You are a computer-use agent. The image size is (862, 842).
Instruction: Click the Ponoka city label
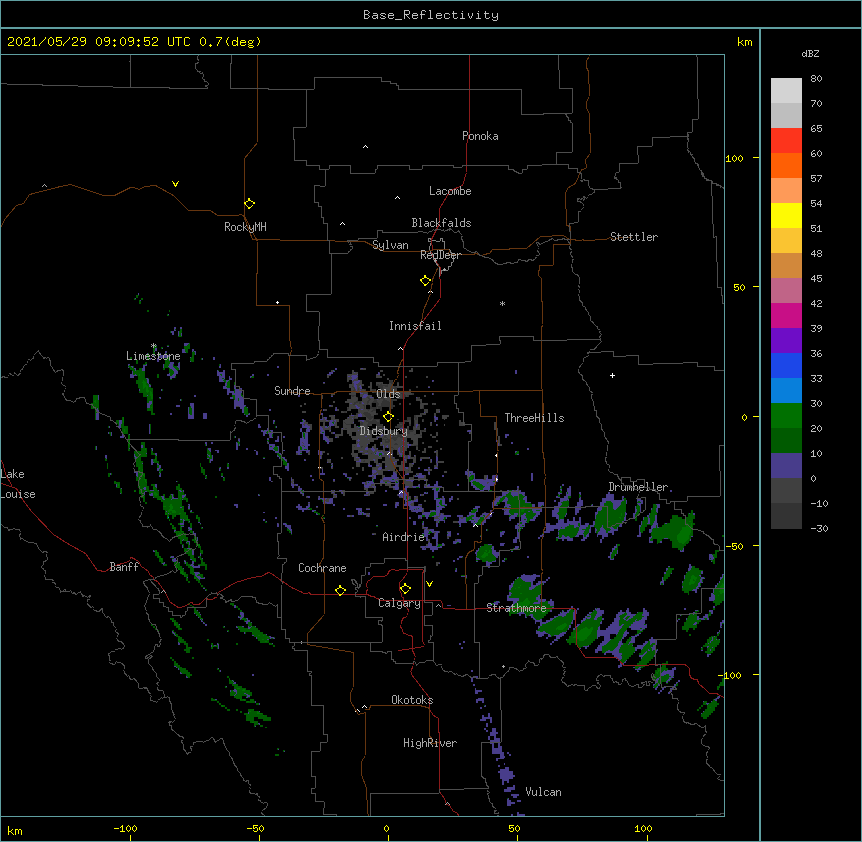[x=480, y=136]
